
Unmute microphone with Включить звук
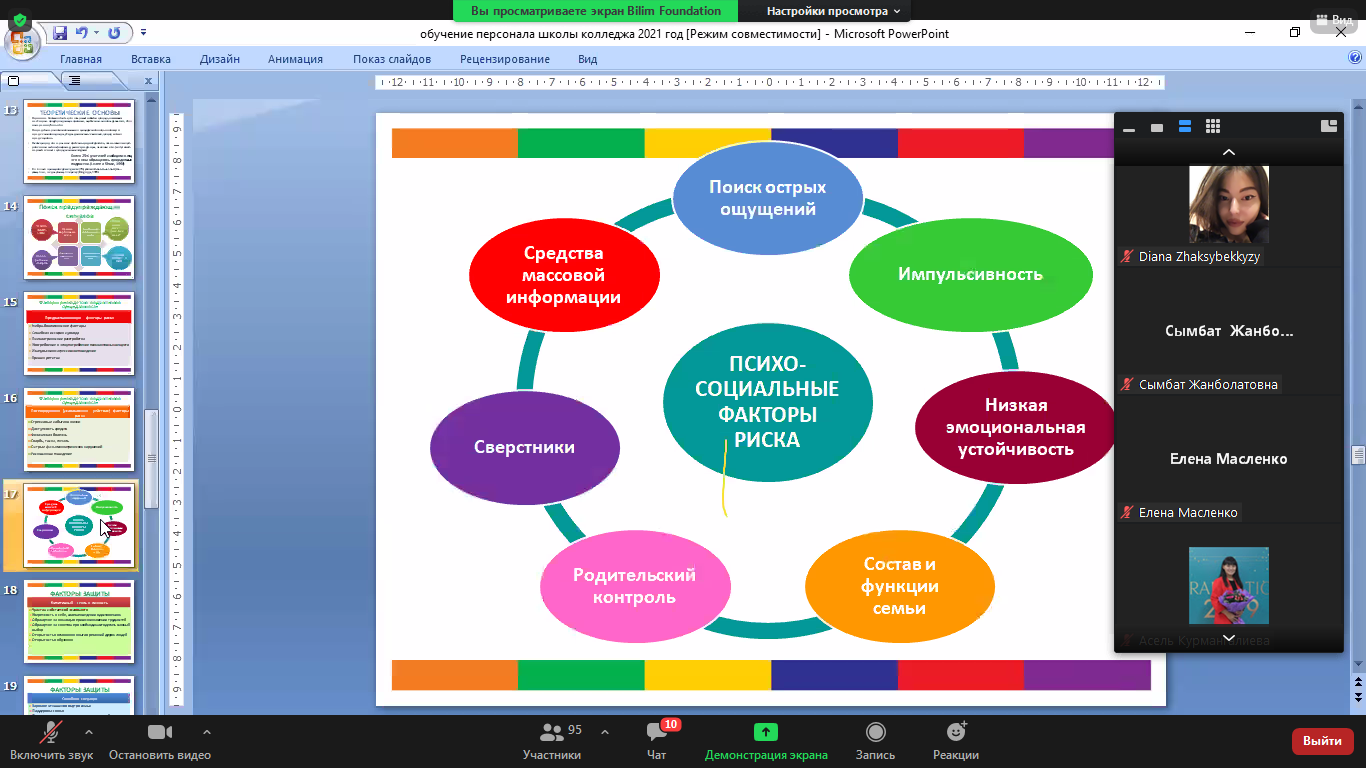coord(50,733)
